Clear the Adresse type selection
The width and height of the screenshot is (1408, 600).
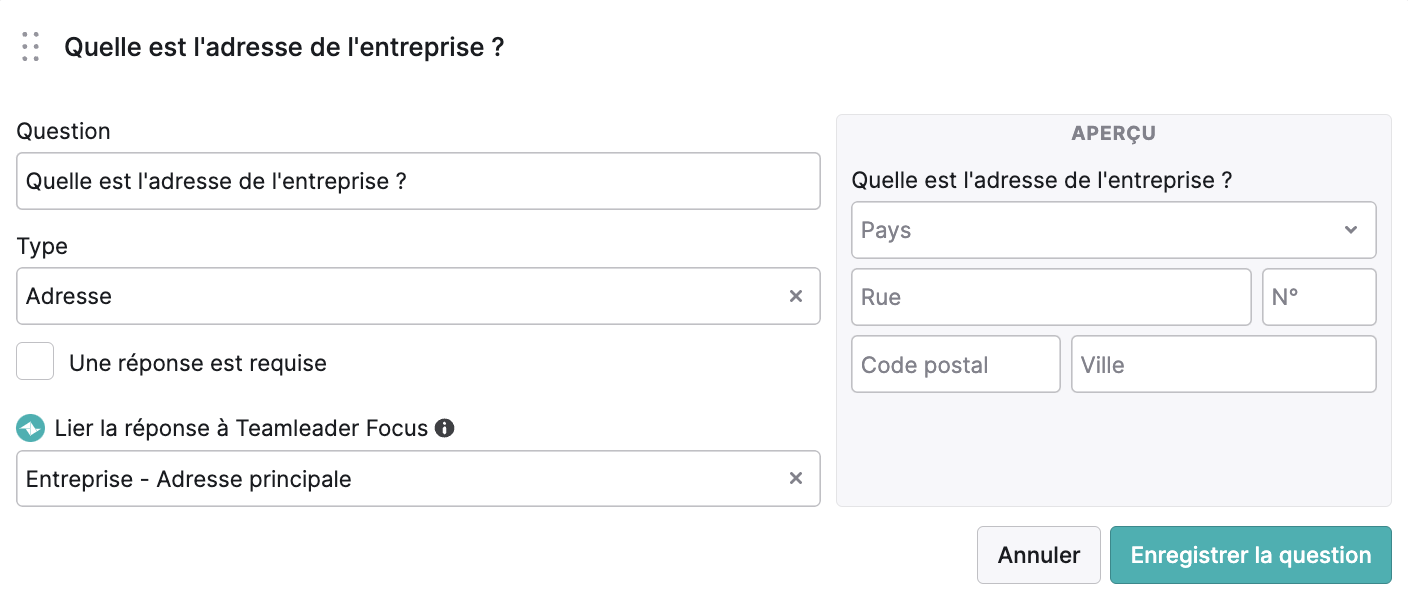796,296
